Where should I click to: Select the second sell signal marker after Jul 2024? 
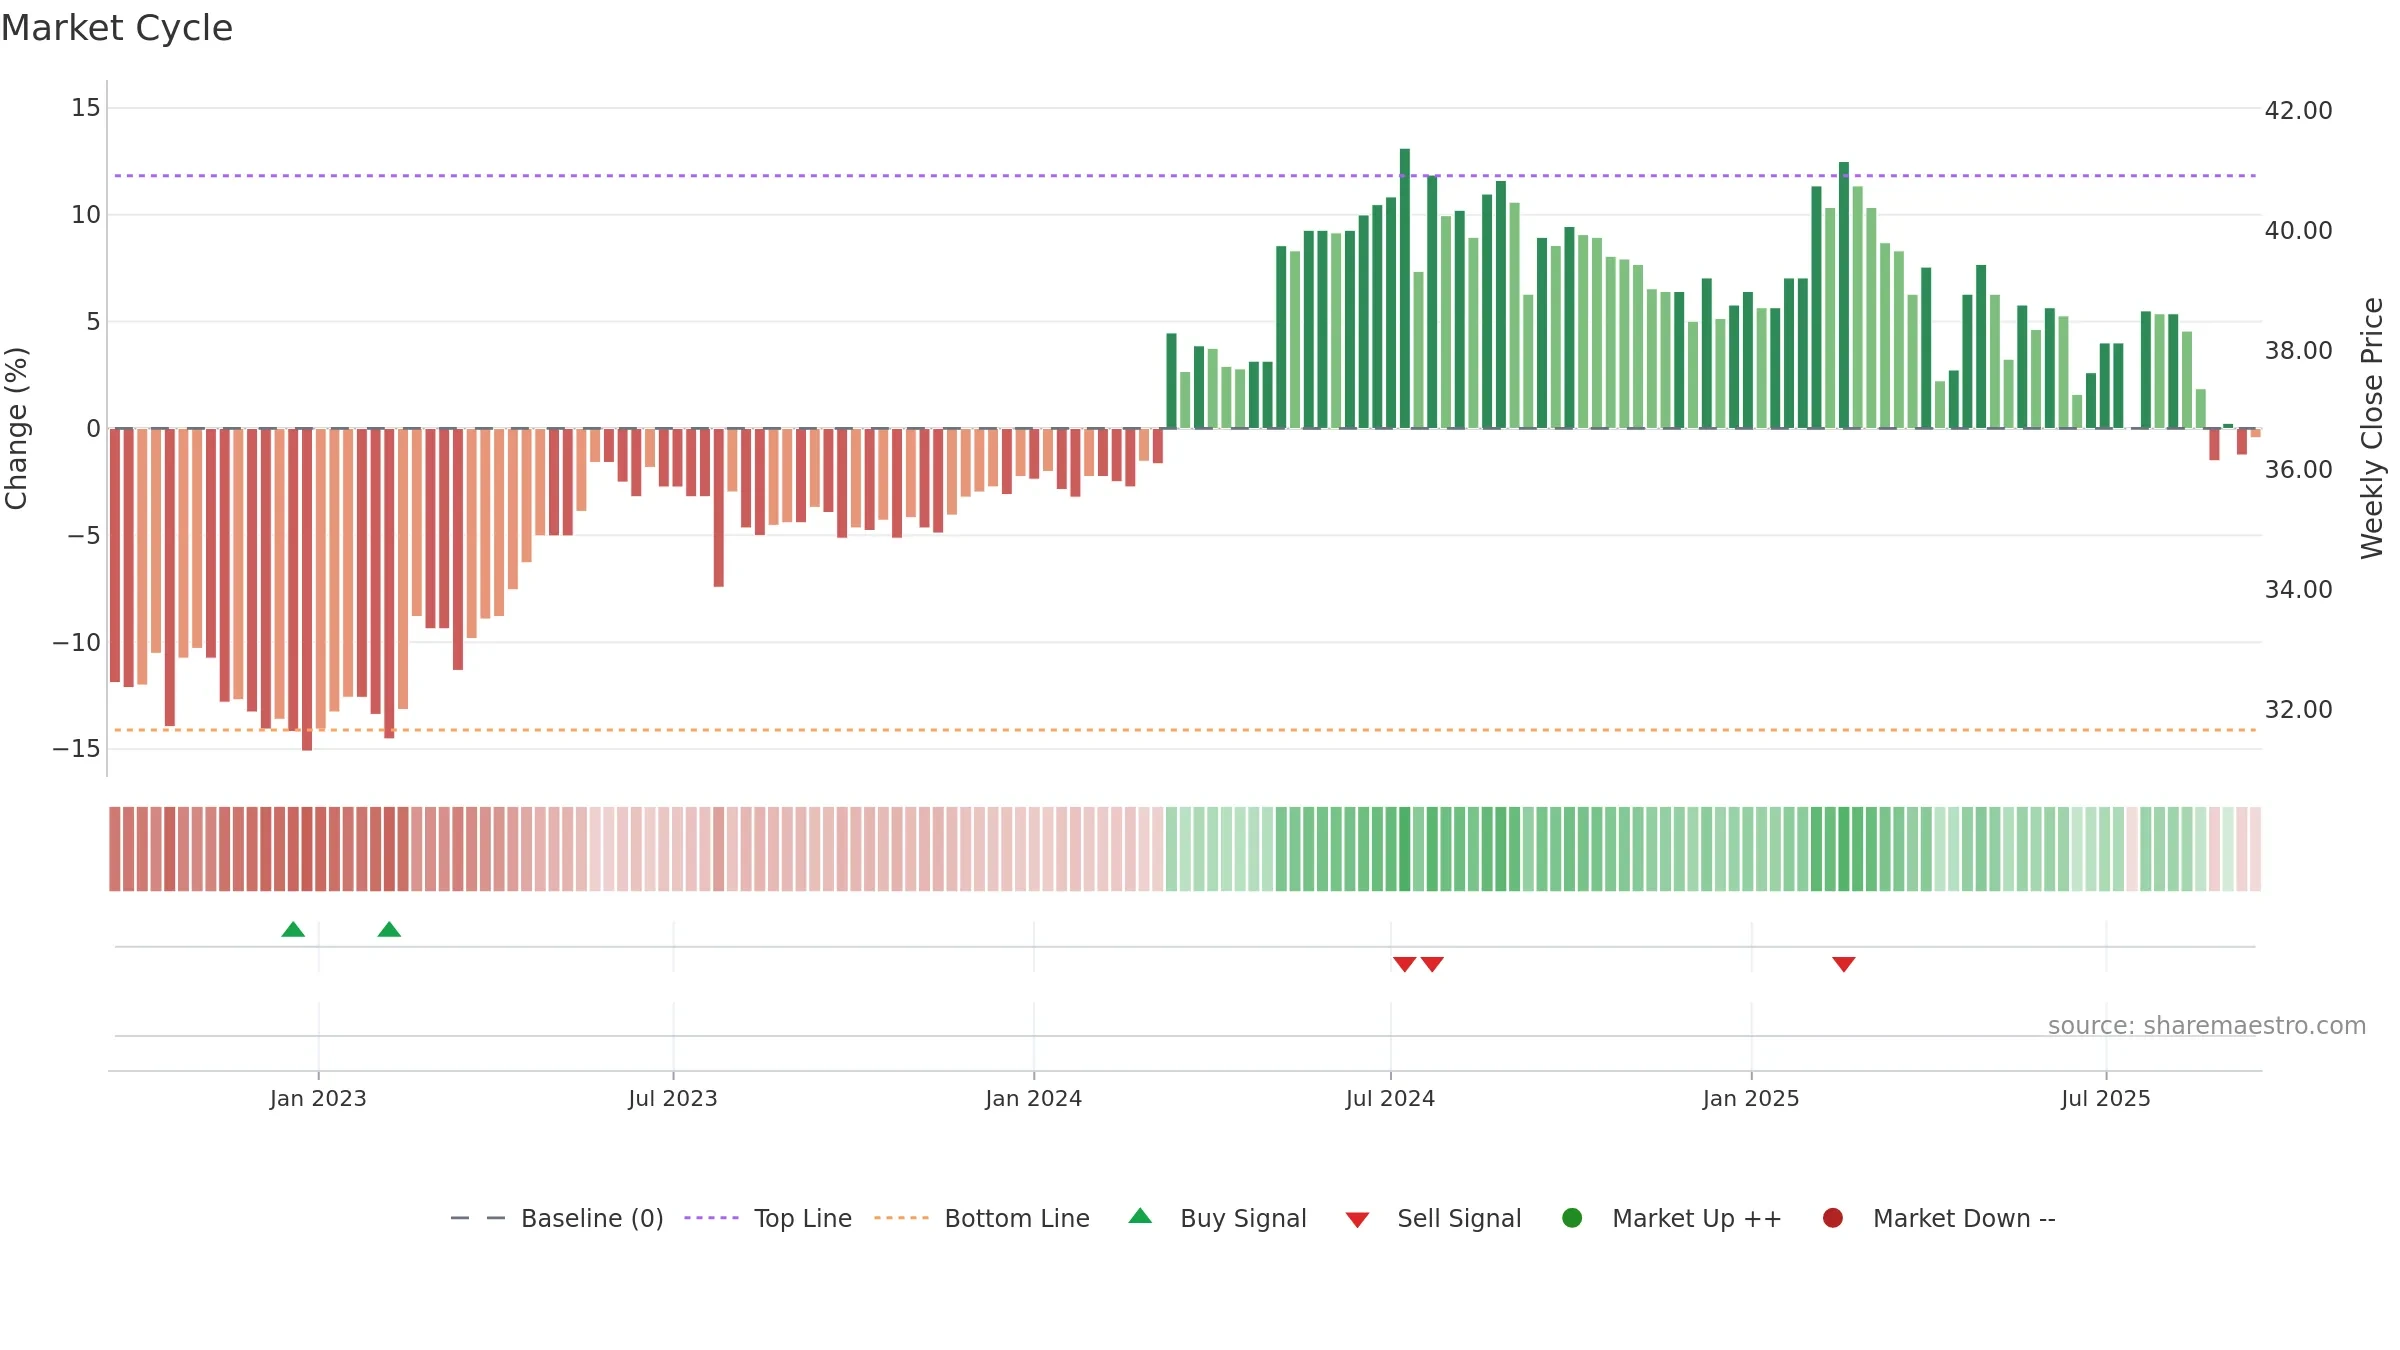tap(1432, 964)
